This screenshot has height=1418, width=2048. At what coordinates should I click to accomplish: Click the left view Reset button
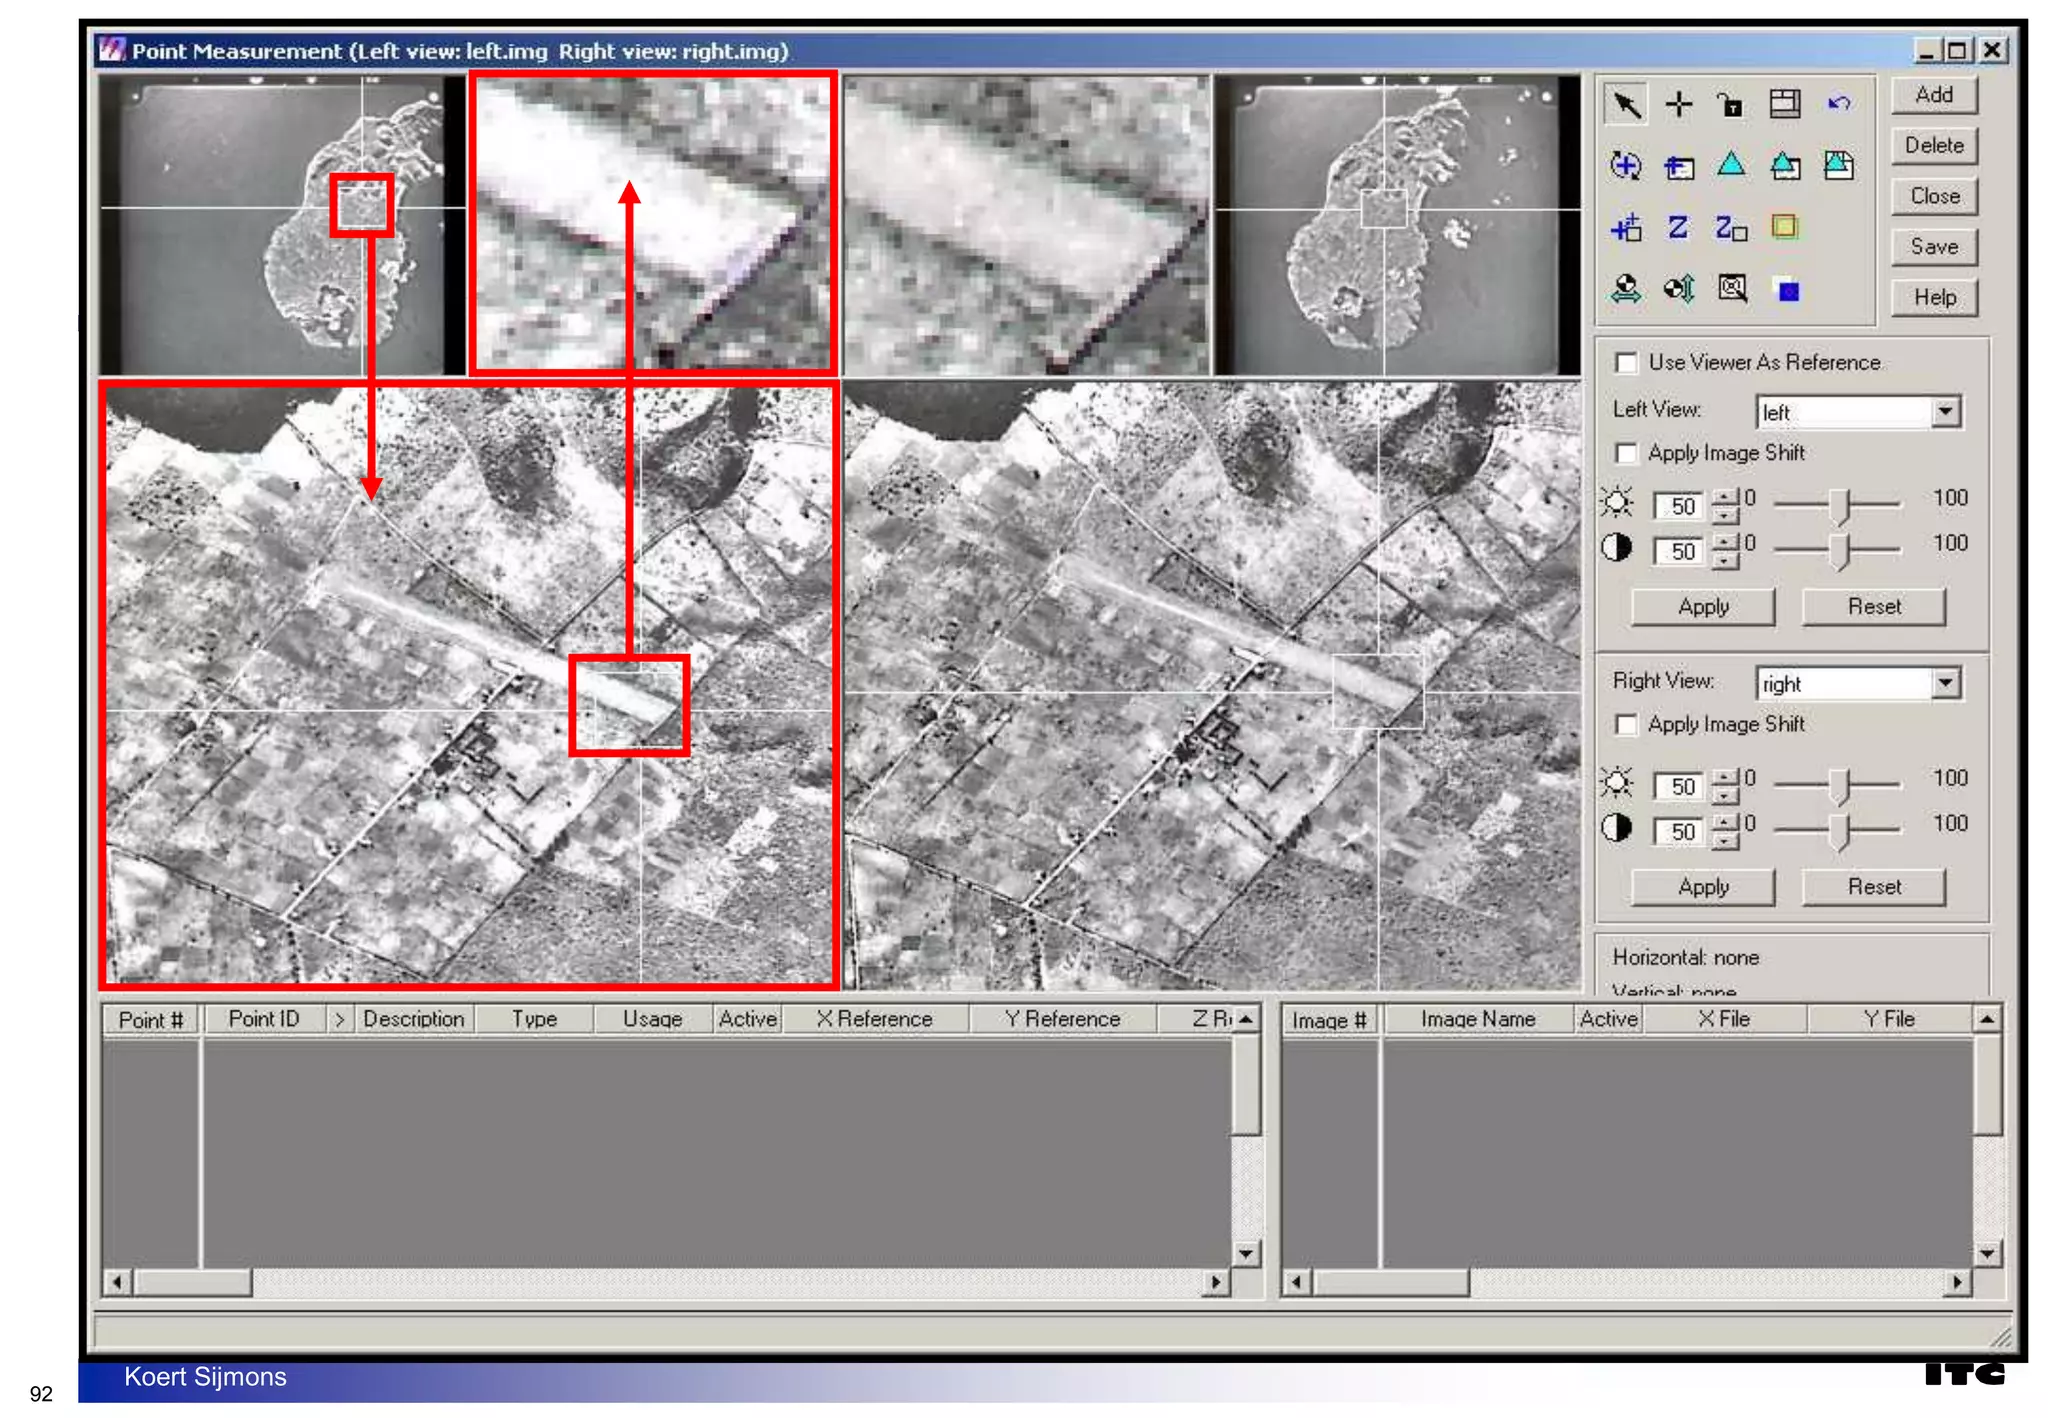coord(1873,607)
